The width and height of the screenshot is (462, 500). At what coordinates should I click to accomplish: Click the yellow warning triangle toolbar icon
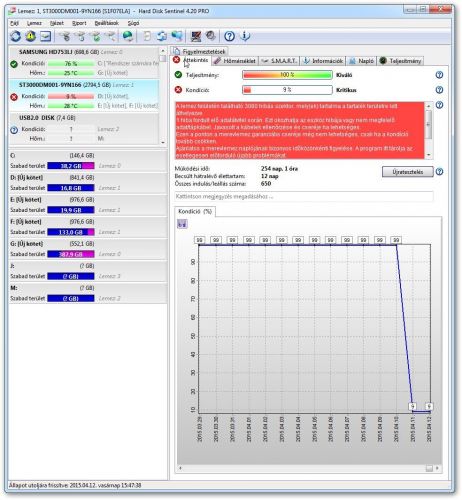31,36
